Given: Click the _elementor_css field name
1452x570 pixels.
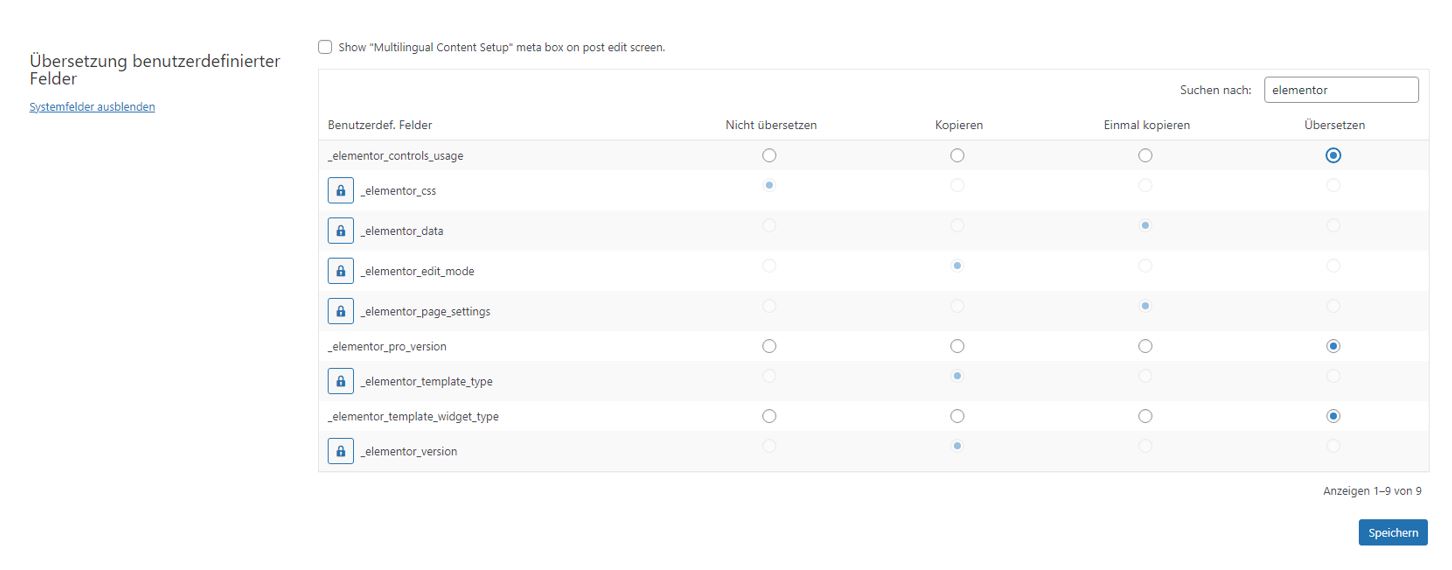Looking at the screenshot, I should point(398,191).
